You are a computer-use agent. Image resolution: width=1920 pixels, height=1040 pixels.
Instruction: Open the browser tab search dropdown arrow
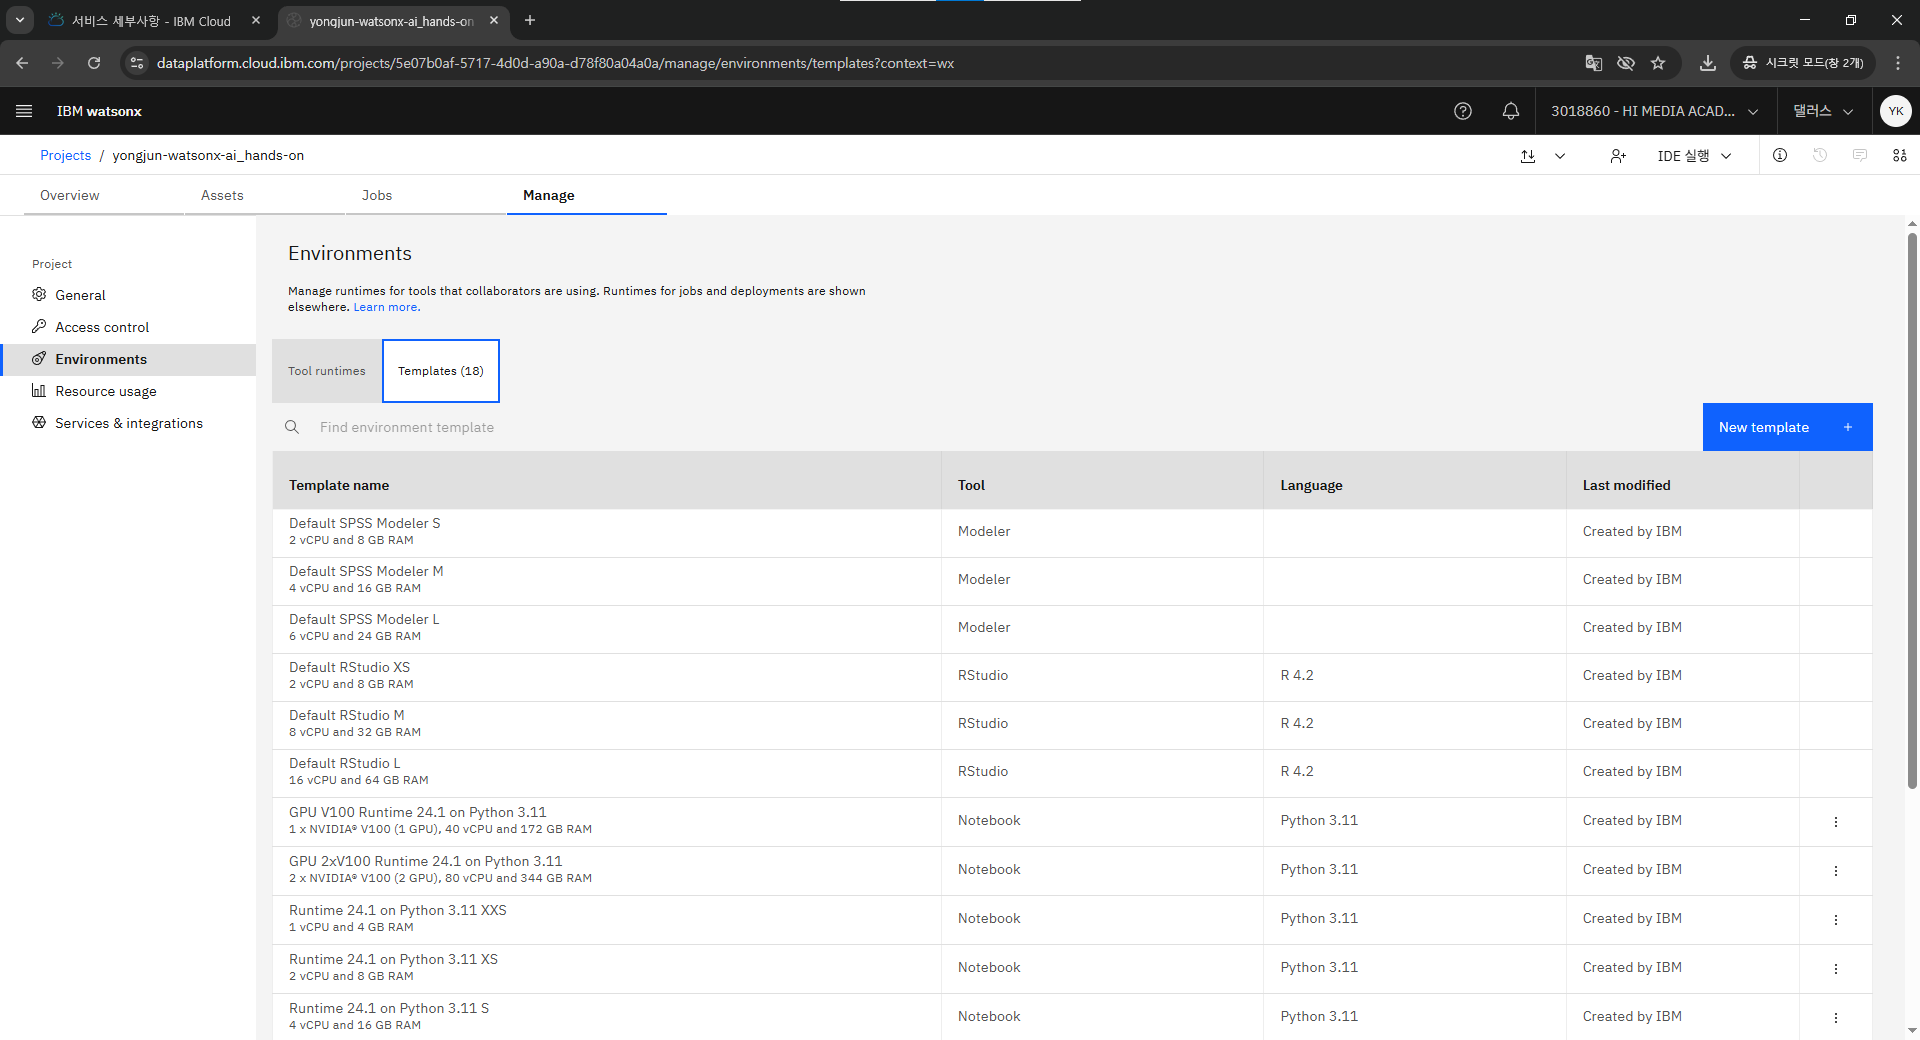pos(19,20)
